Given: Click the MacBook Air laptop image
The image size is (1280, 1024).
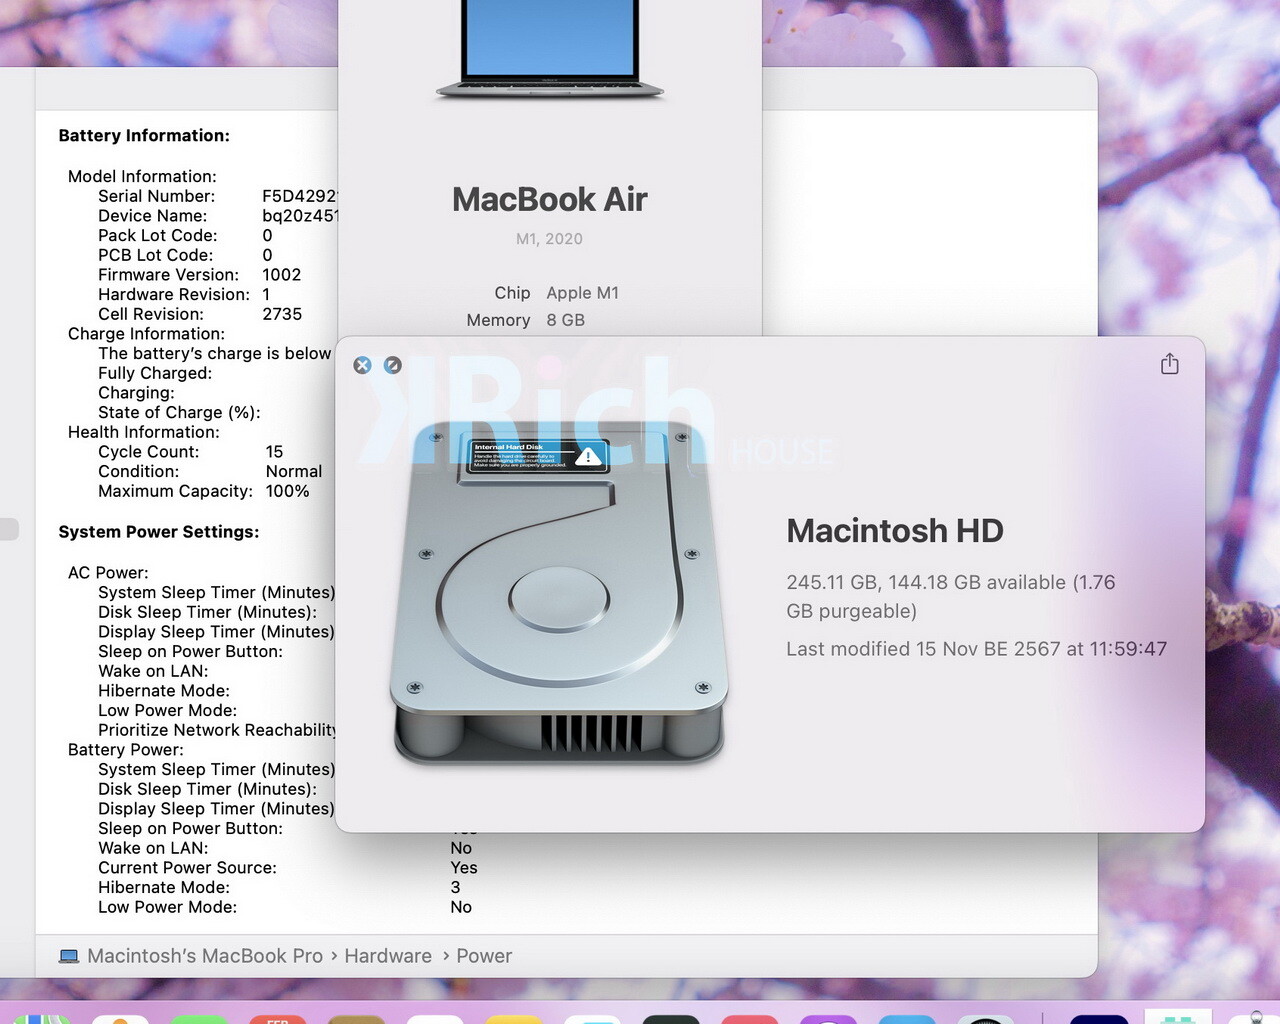Looking at the screenshot, I should pyautogui.click(x=550, y=50).
